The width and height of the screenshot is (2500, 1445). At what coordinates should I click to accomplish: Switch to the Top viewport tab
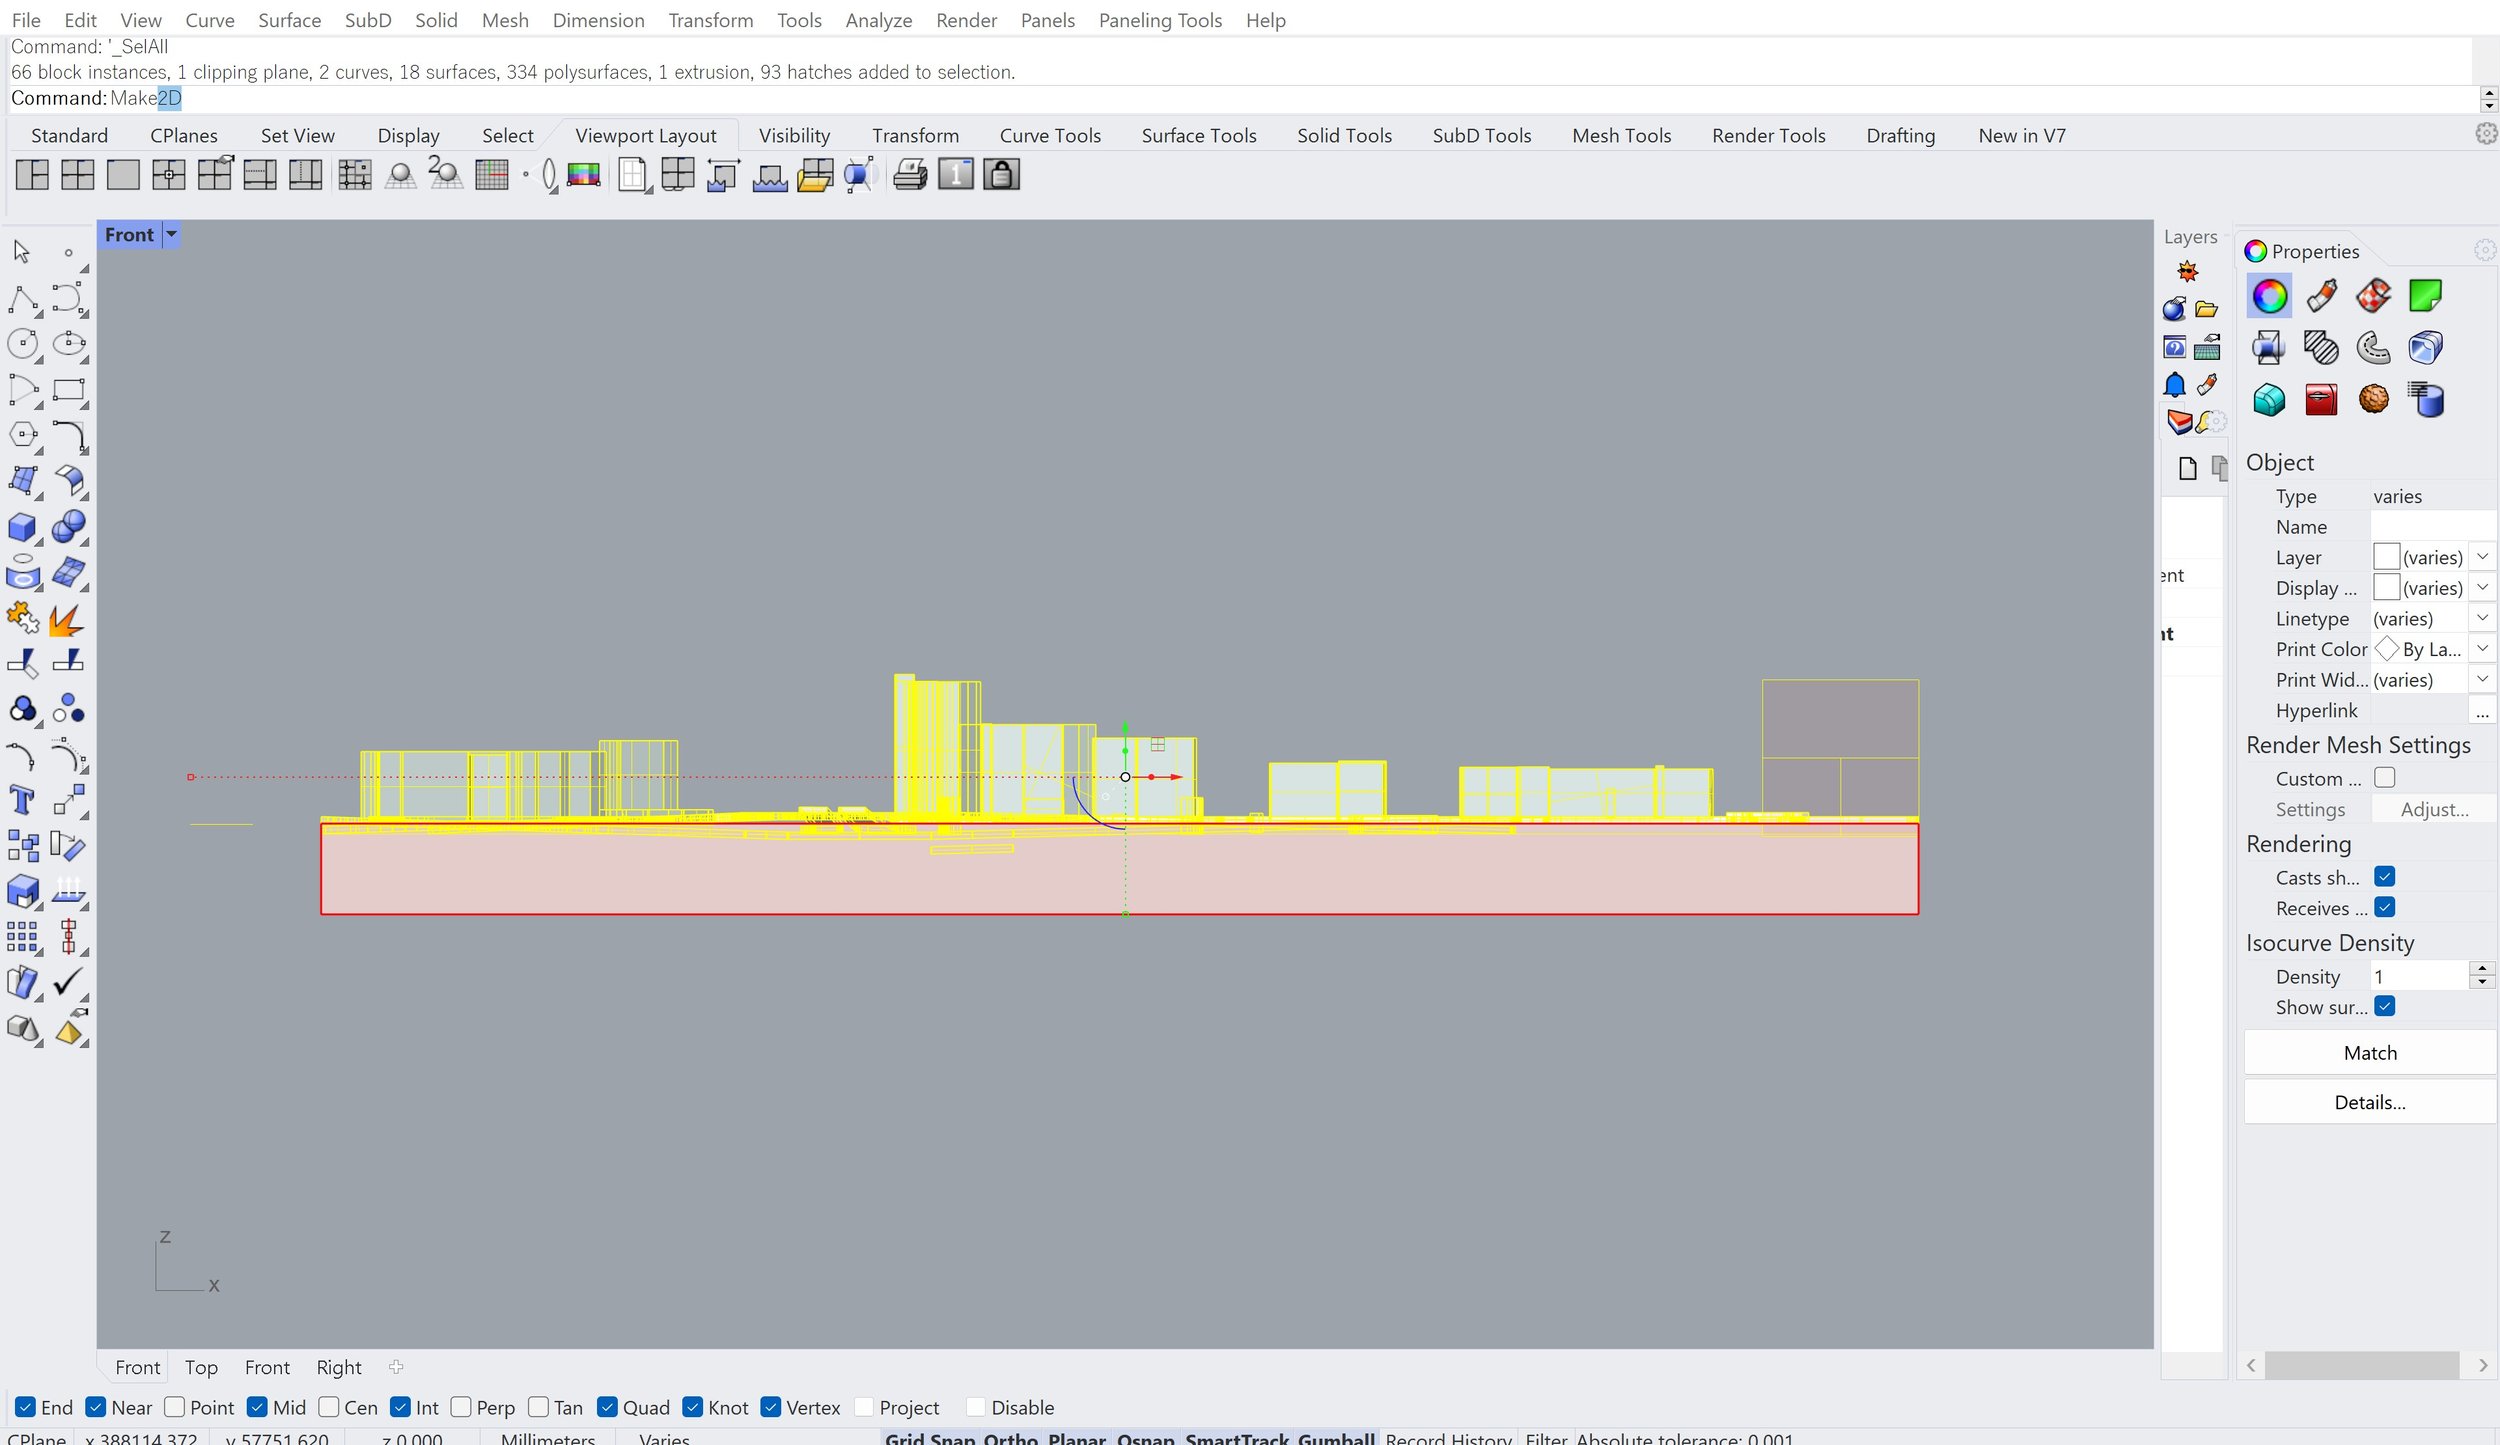pos(201,1367)
